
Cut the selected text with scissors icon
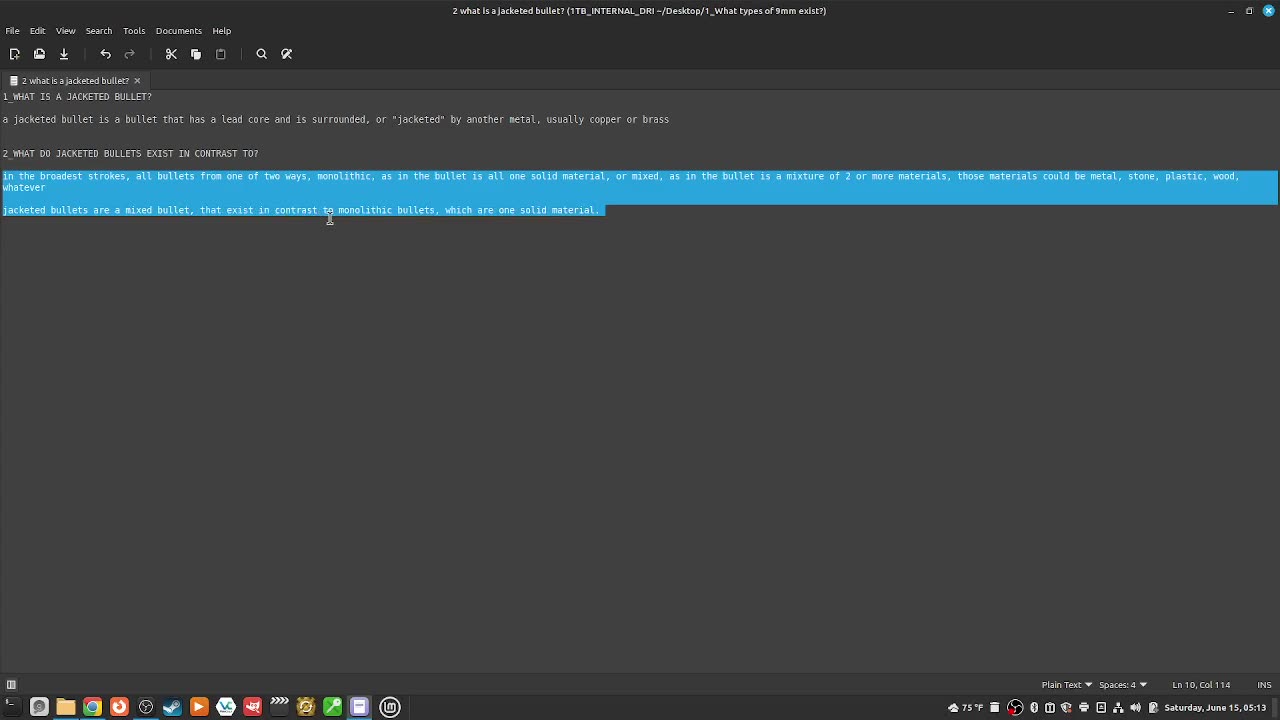(171, 54)
